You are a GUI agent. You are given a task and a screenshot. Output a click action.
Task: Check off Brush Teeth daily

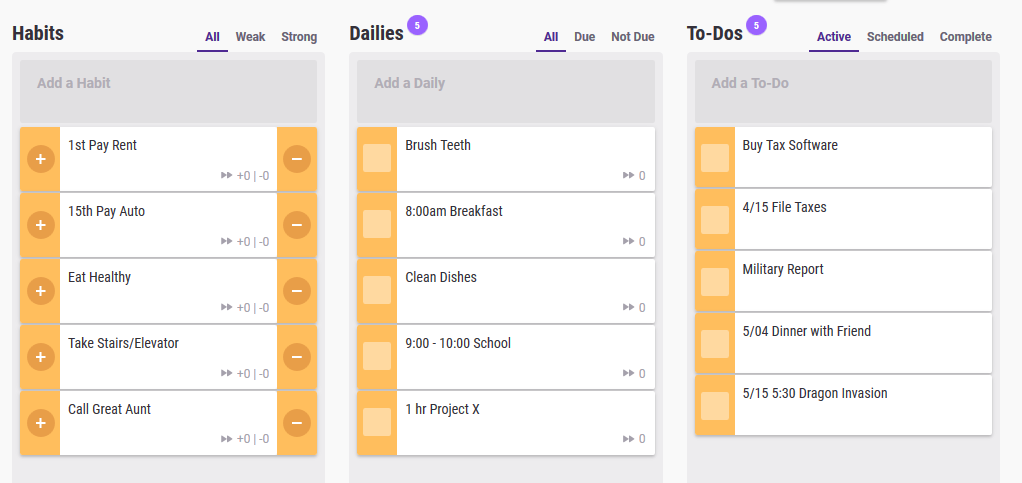pos(377,158)
